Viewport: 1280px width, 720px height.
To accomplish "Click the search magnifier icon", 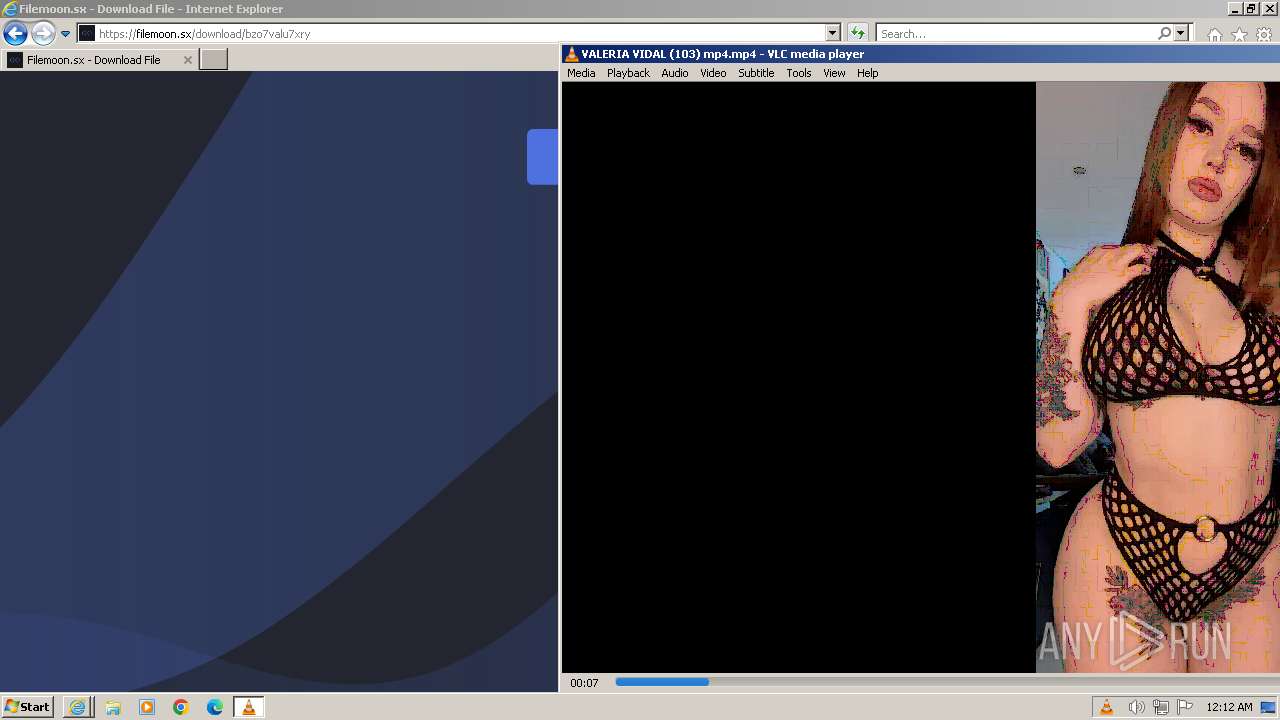I will point(1164,33).
